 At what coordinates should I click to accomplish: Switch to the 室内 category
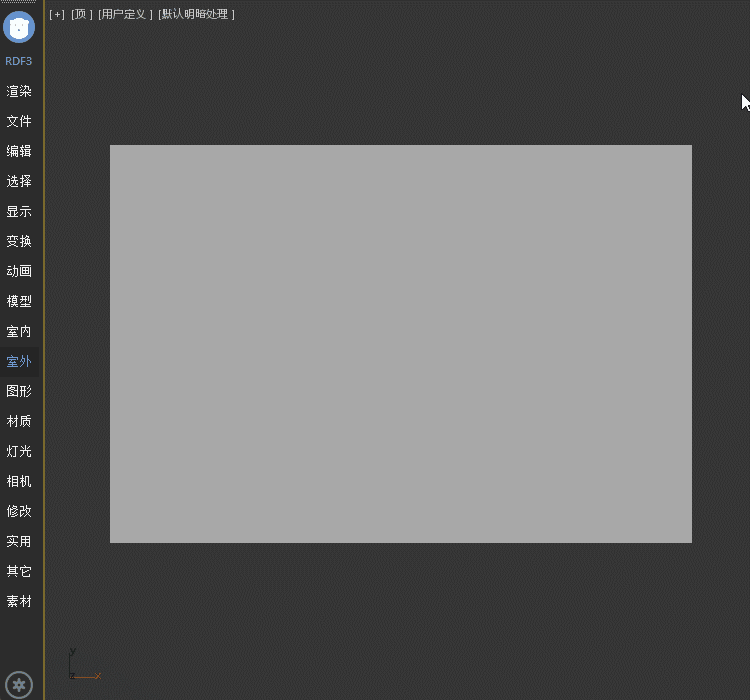[x=19, y=331]
